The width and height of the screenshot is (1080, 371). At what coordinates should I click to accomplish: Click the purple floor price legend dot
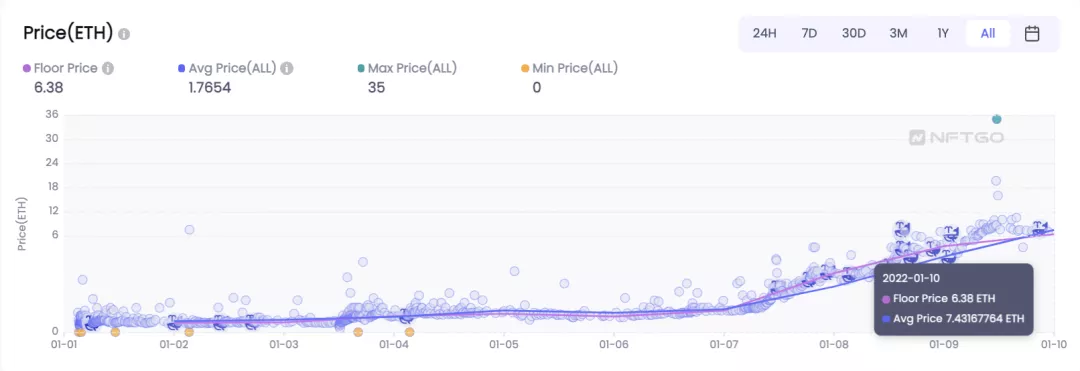click(27, 68)
